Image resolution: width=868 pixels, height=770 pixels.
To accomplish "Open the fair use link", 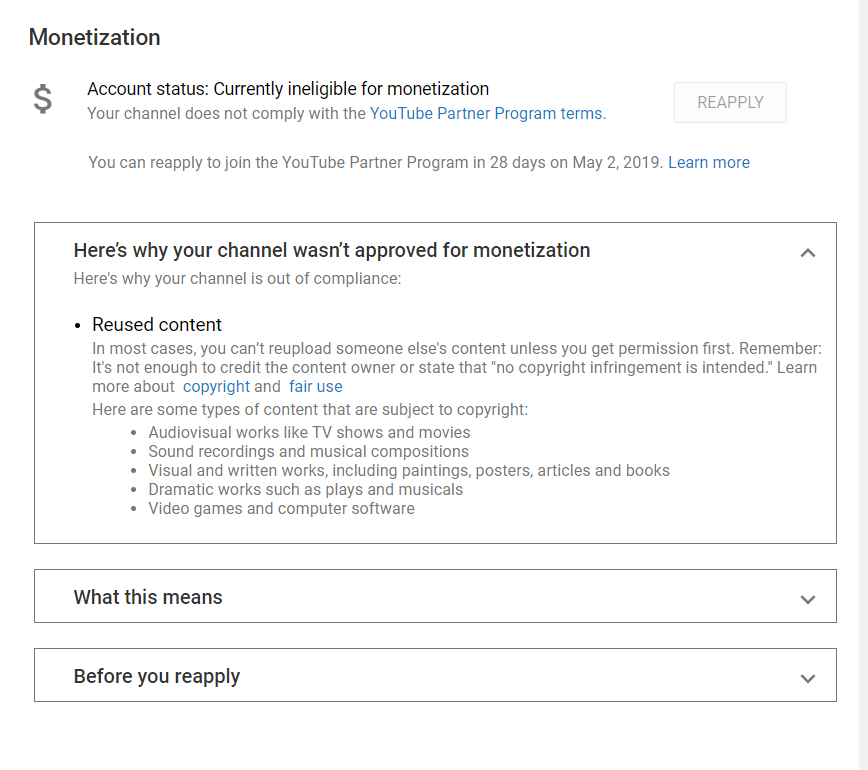I will click(316, 386).
